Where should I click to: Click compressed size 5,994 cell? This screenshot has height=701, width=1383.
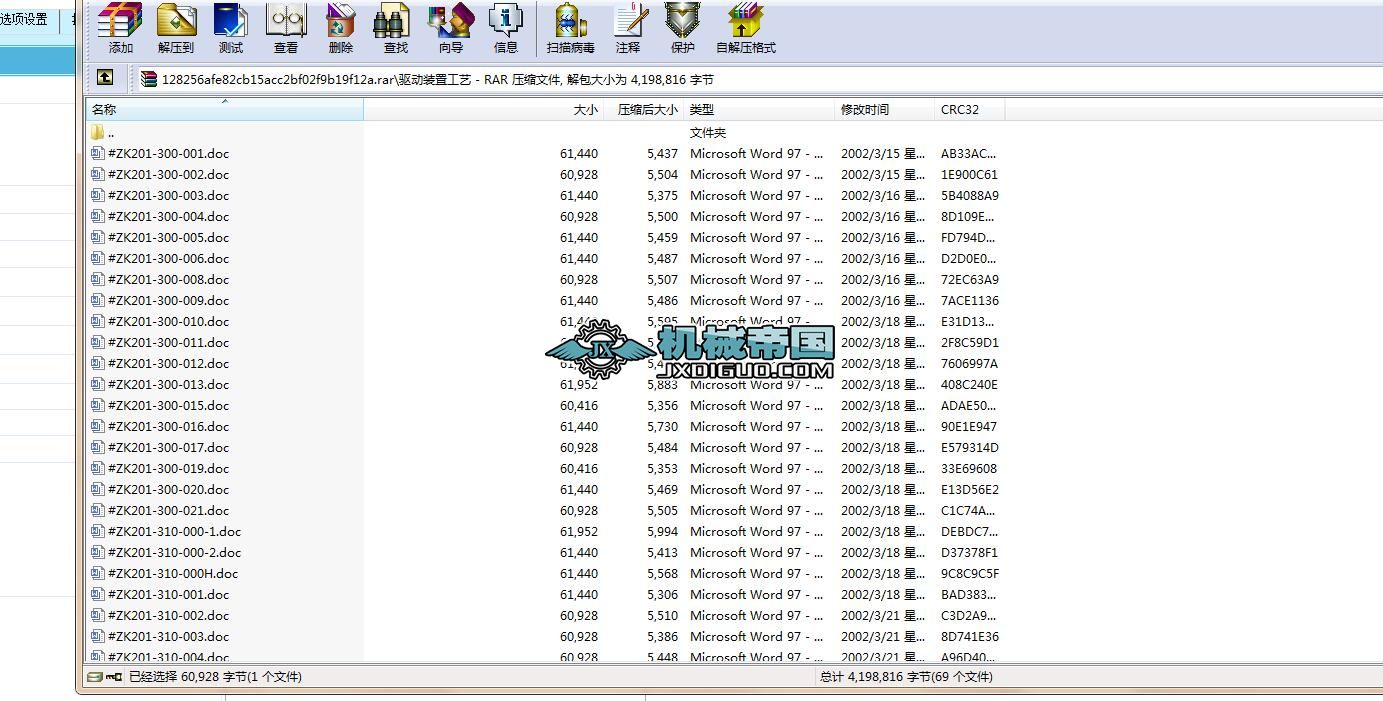(x=662, y=531)
